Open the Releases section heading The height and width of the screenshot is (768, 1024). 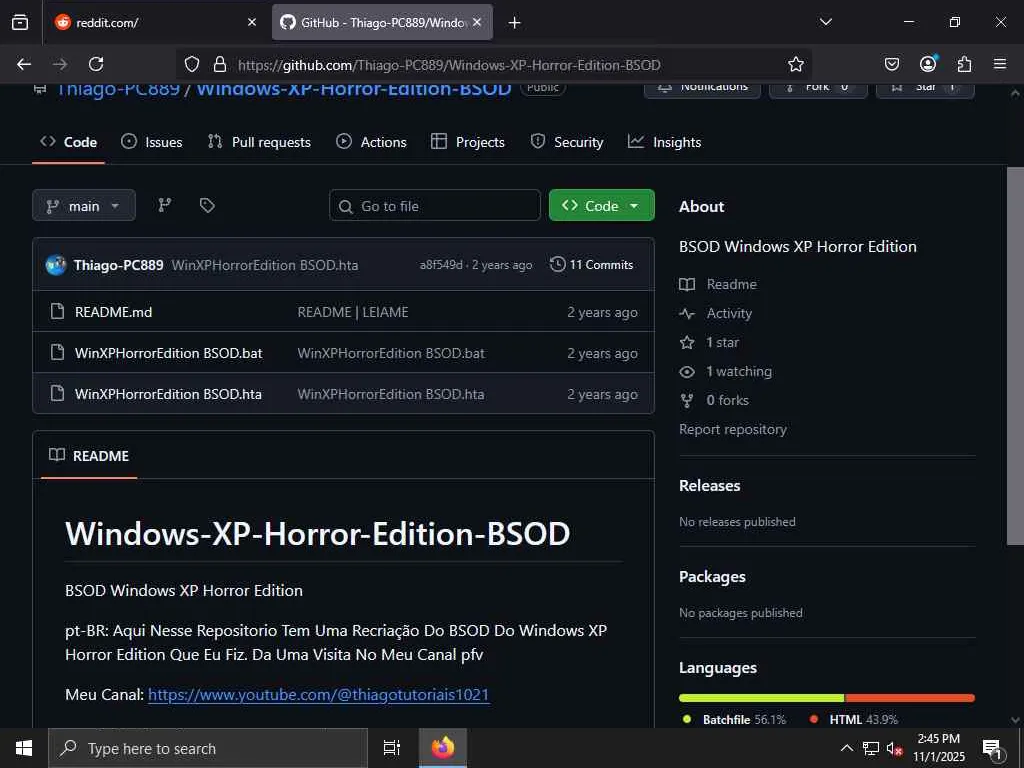(x=709, y=485)
